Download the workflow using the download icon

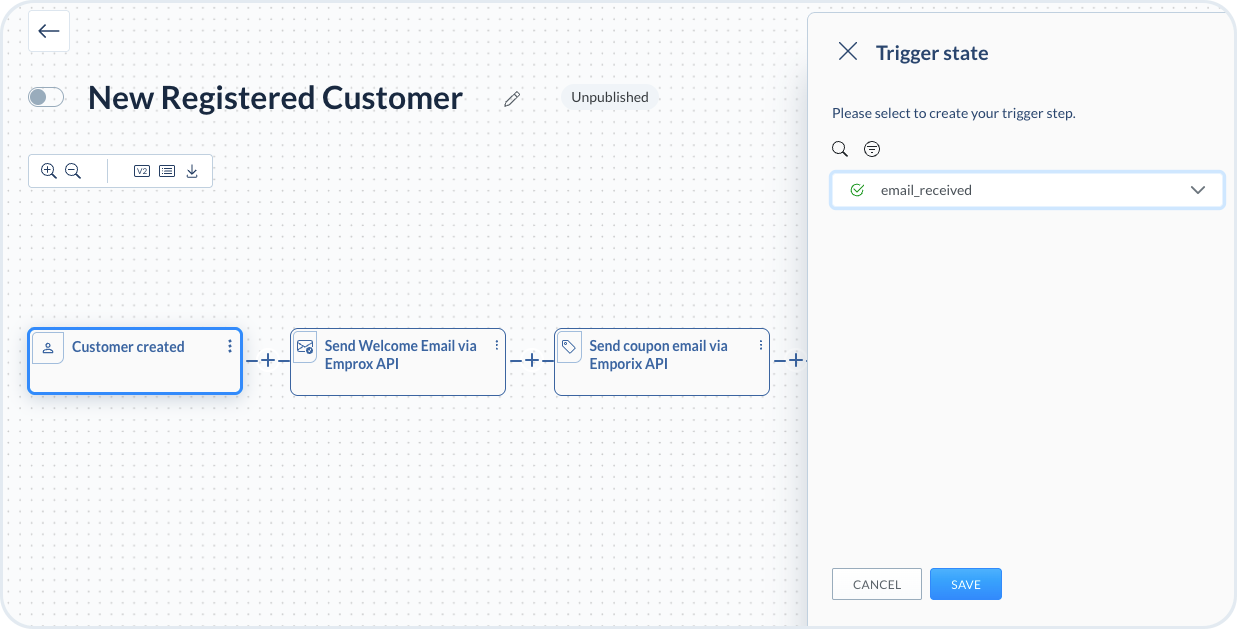192,171
